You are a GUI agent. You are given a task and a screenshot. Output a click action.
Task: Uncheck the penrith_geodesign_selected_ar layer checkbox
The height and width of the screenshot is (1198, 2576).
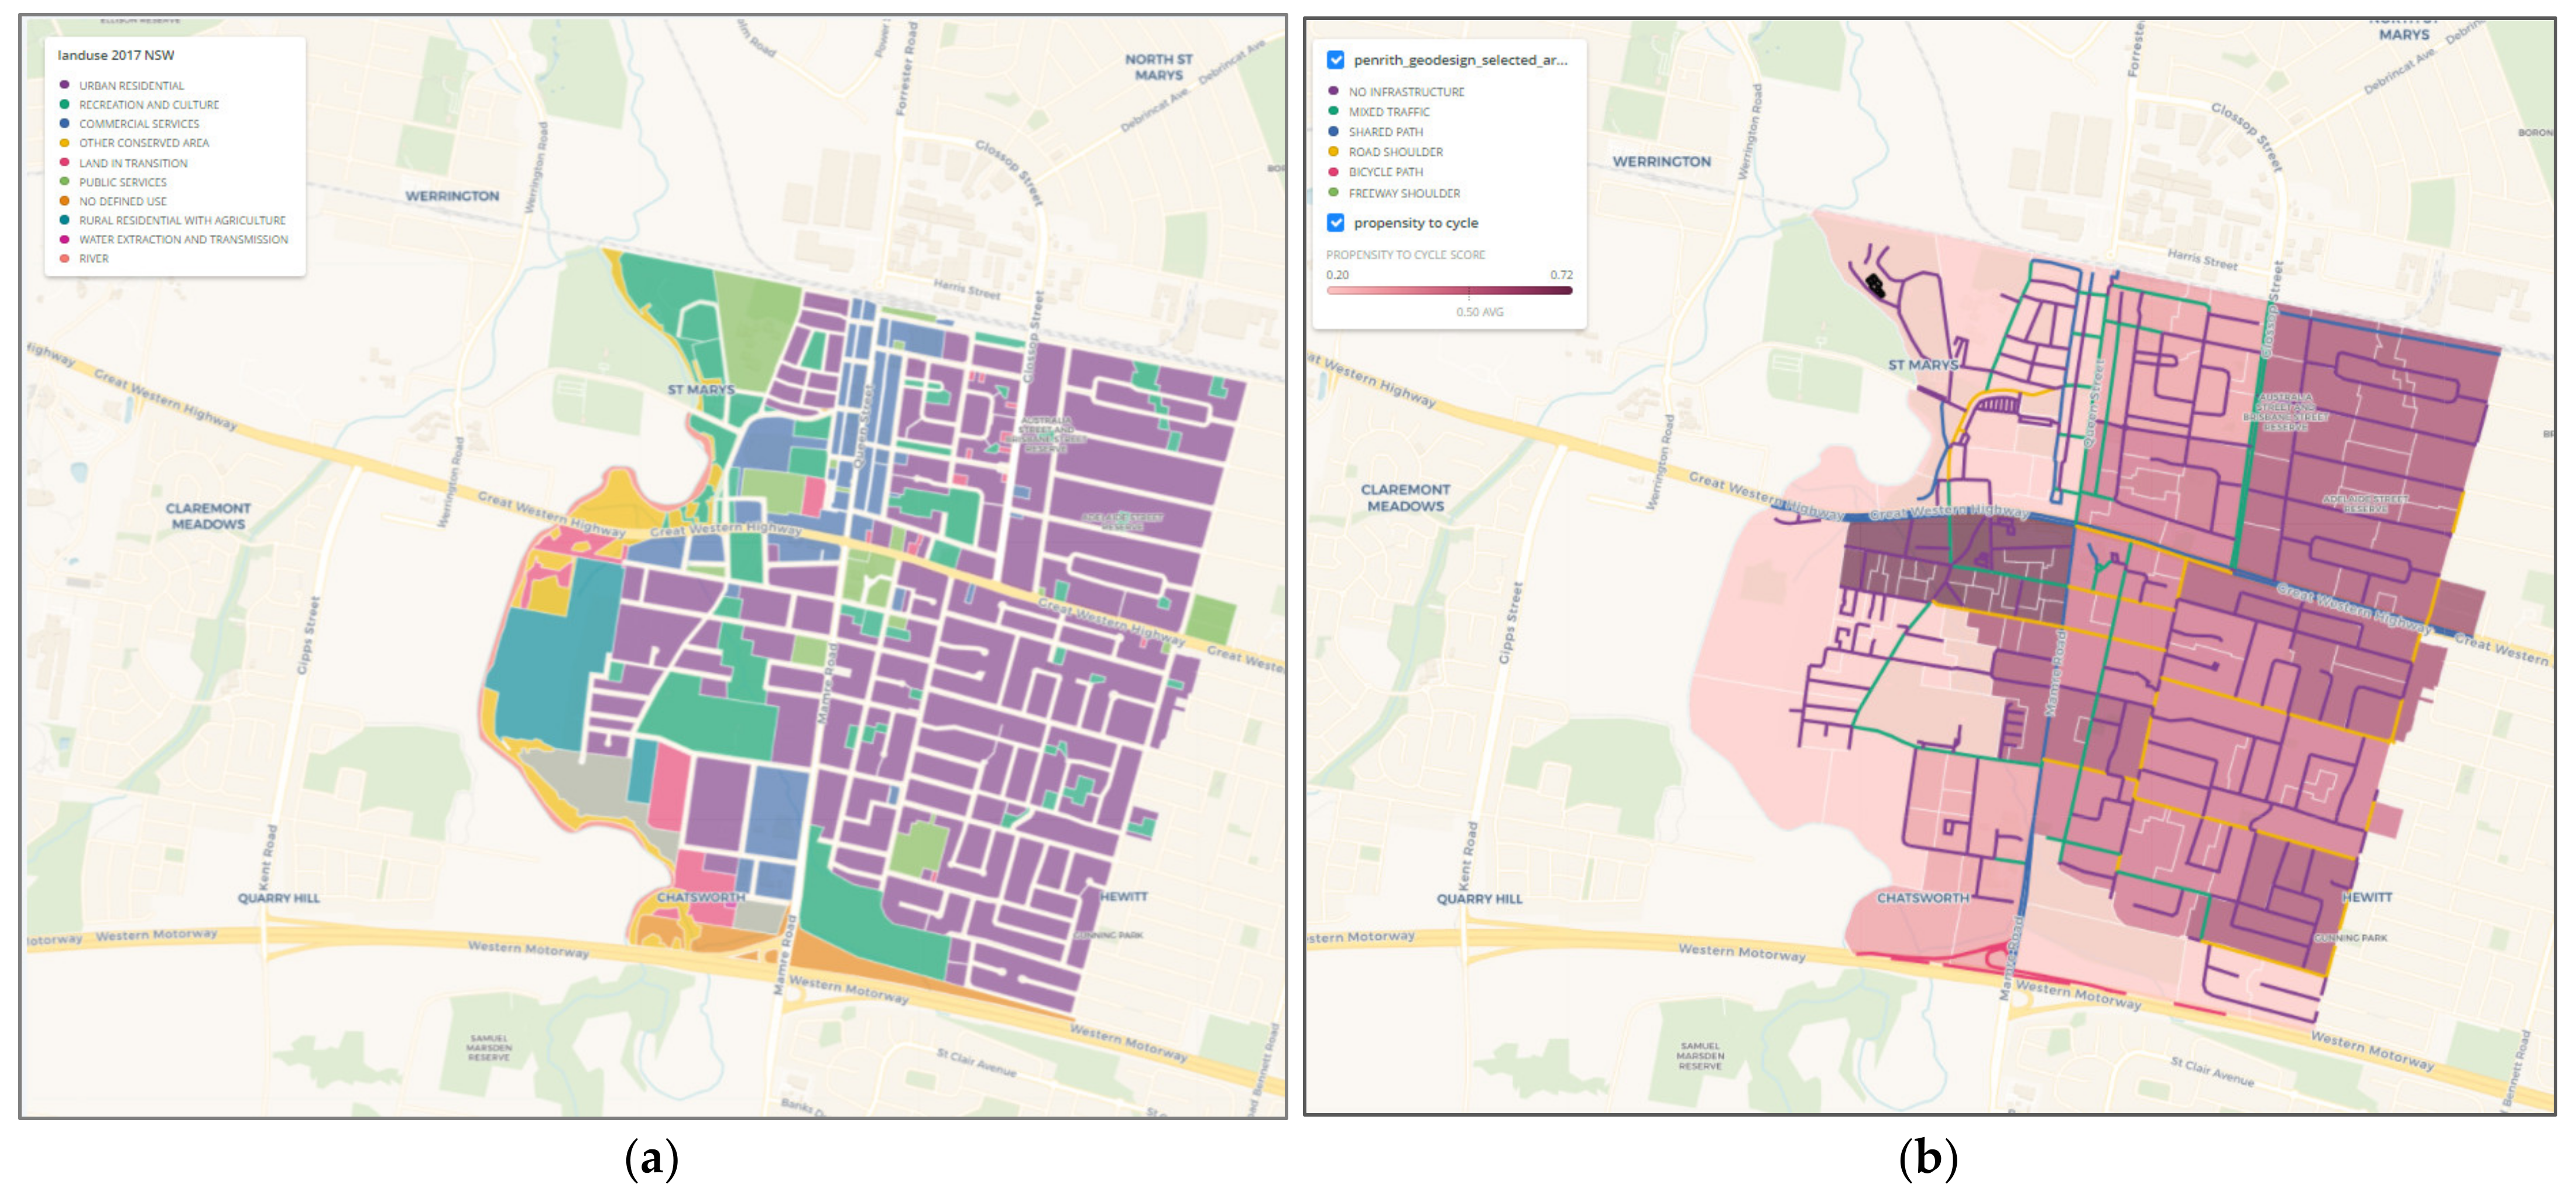point(1335,60)
